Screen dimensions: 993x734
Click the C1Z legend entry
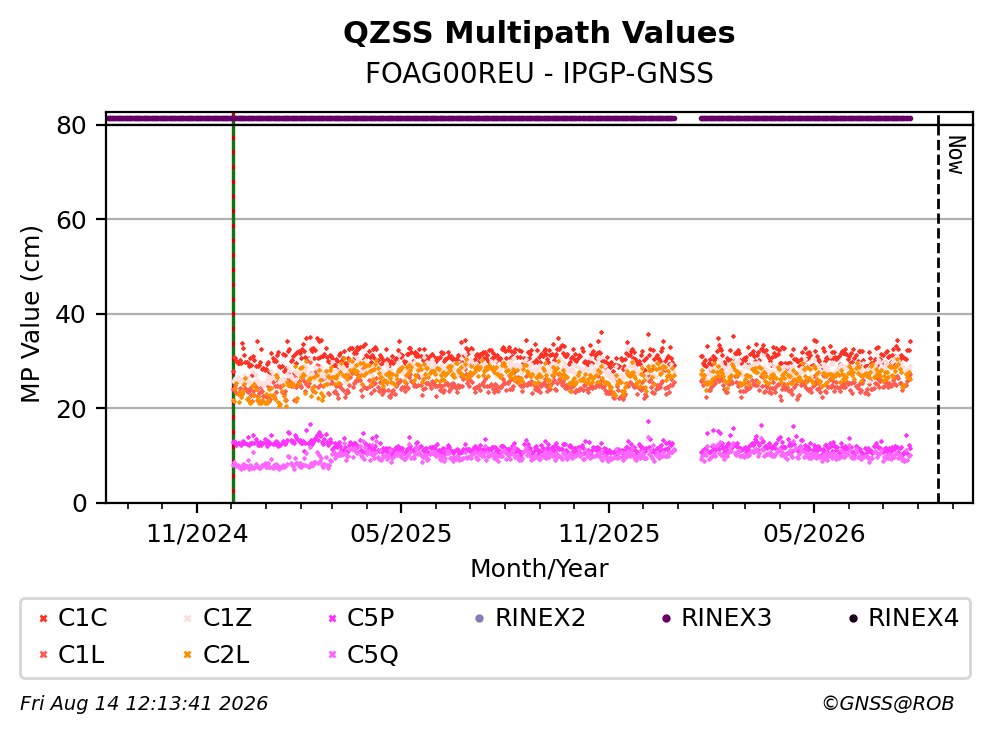click(218, 617)
